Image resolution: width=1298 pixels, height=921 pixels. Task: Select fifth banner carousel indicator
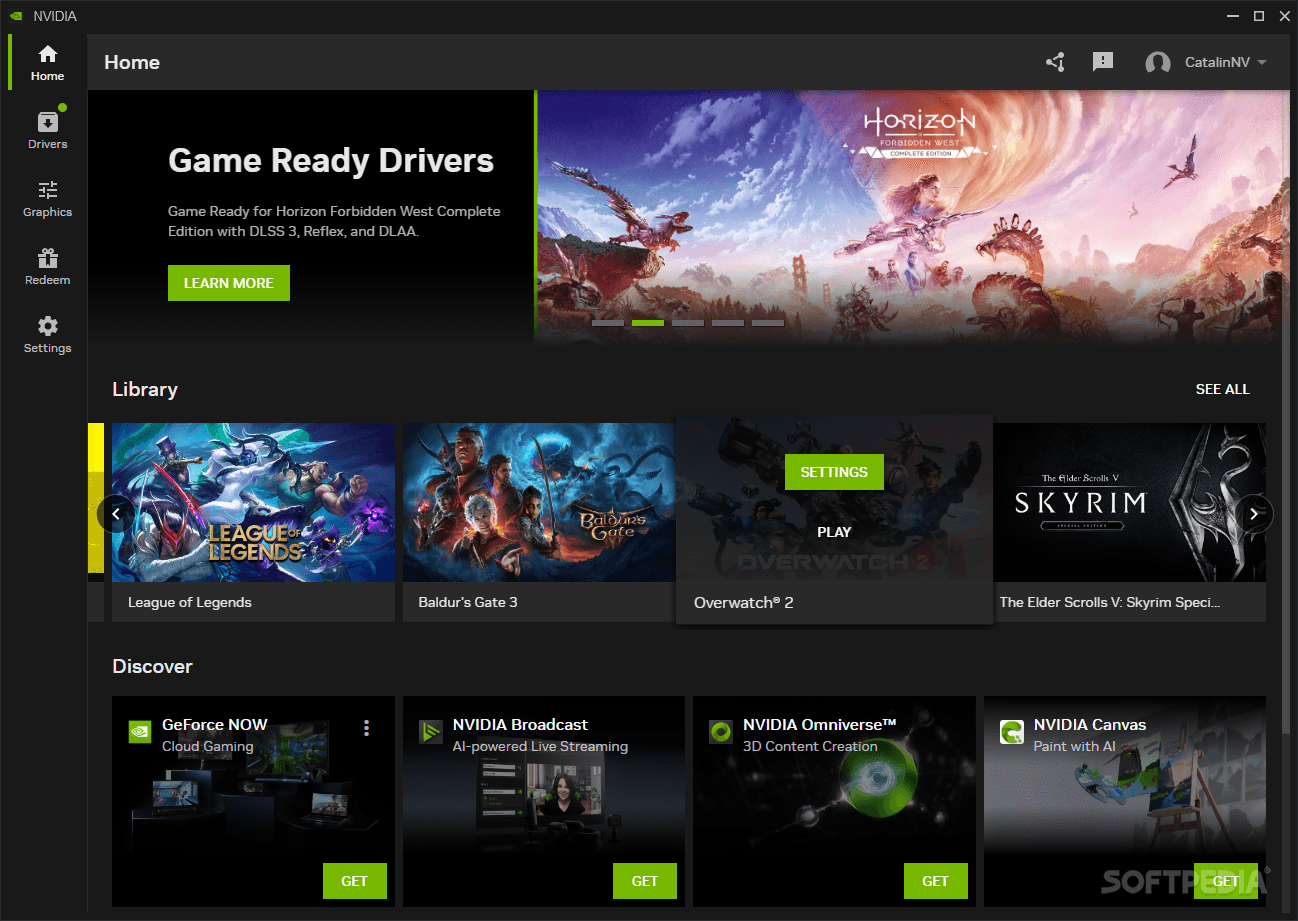[768, 323]
